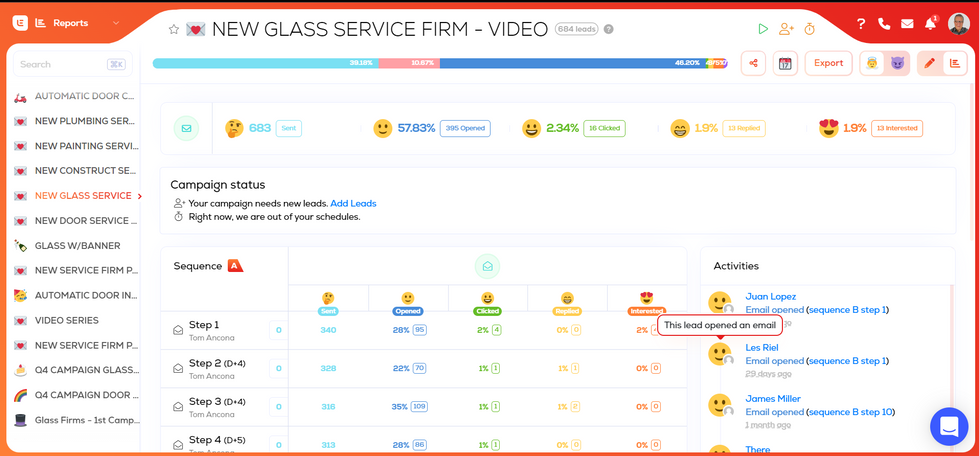Click the share report icon button
Viewport: 979px width, 456px height.
tap(754, 63)
